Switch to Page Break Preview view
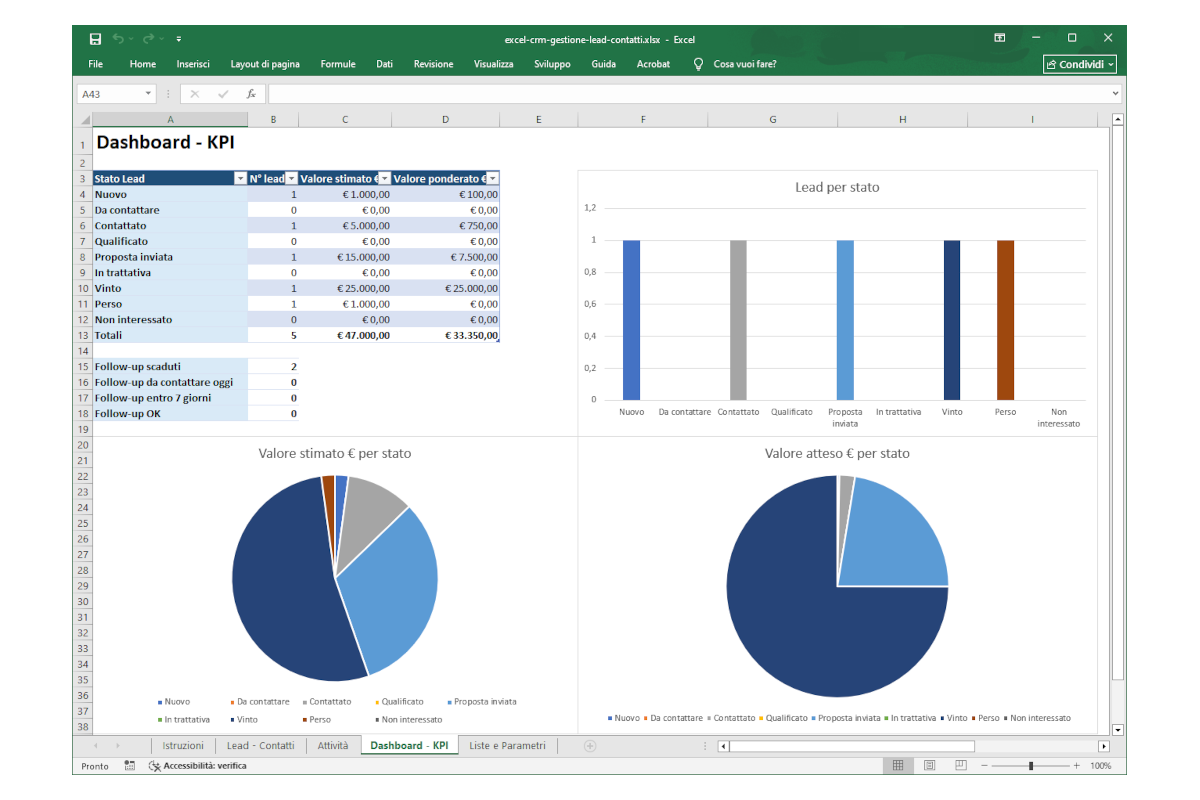The height and width of the screenshot is (800, 1200). 961,766
